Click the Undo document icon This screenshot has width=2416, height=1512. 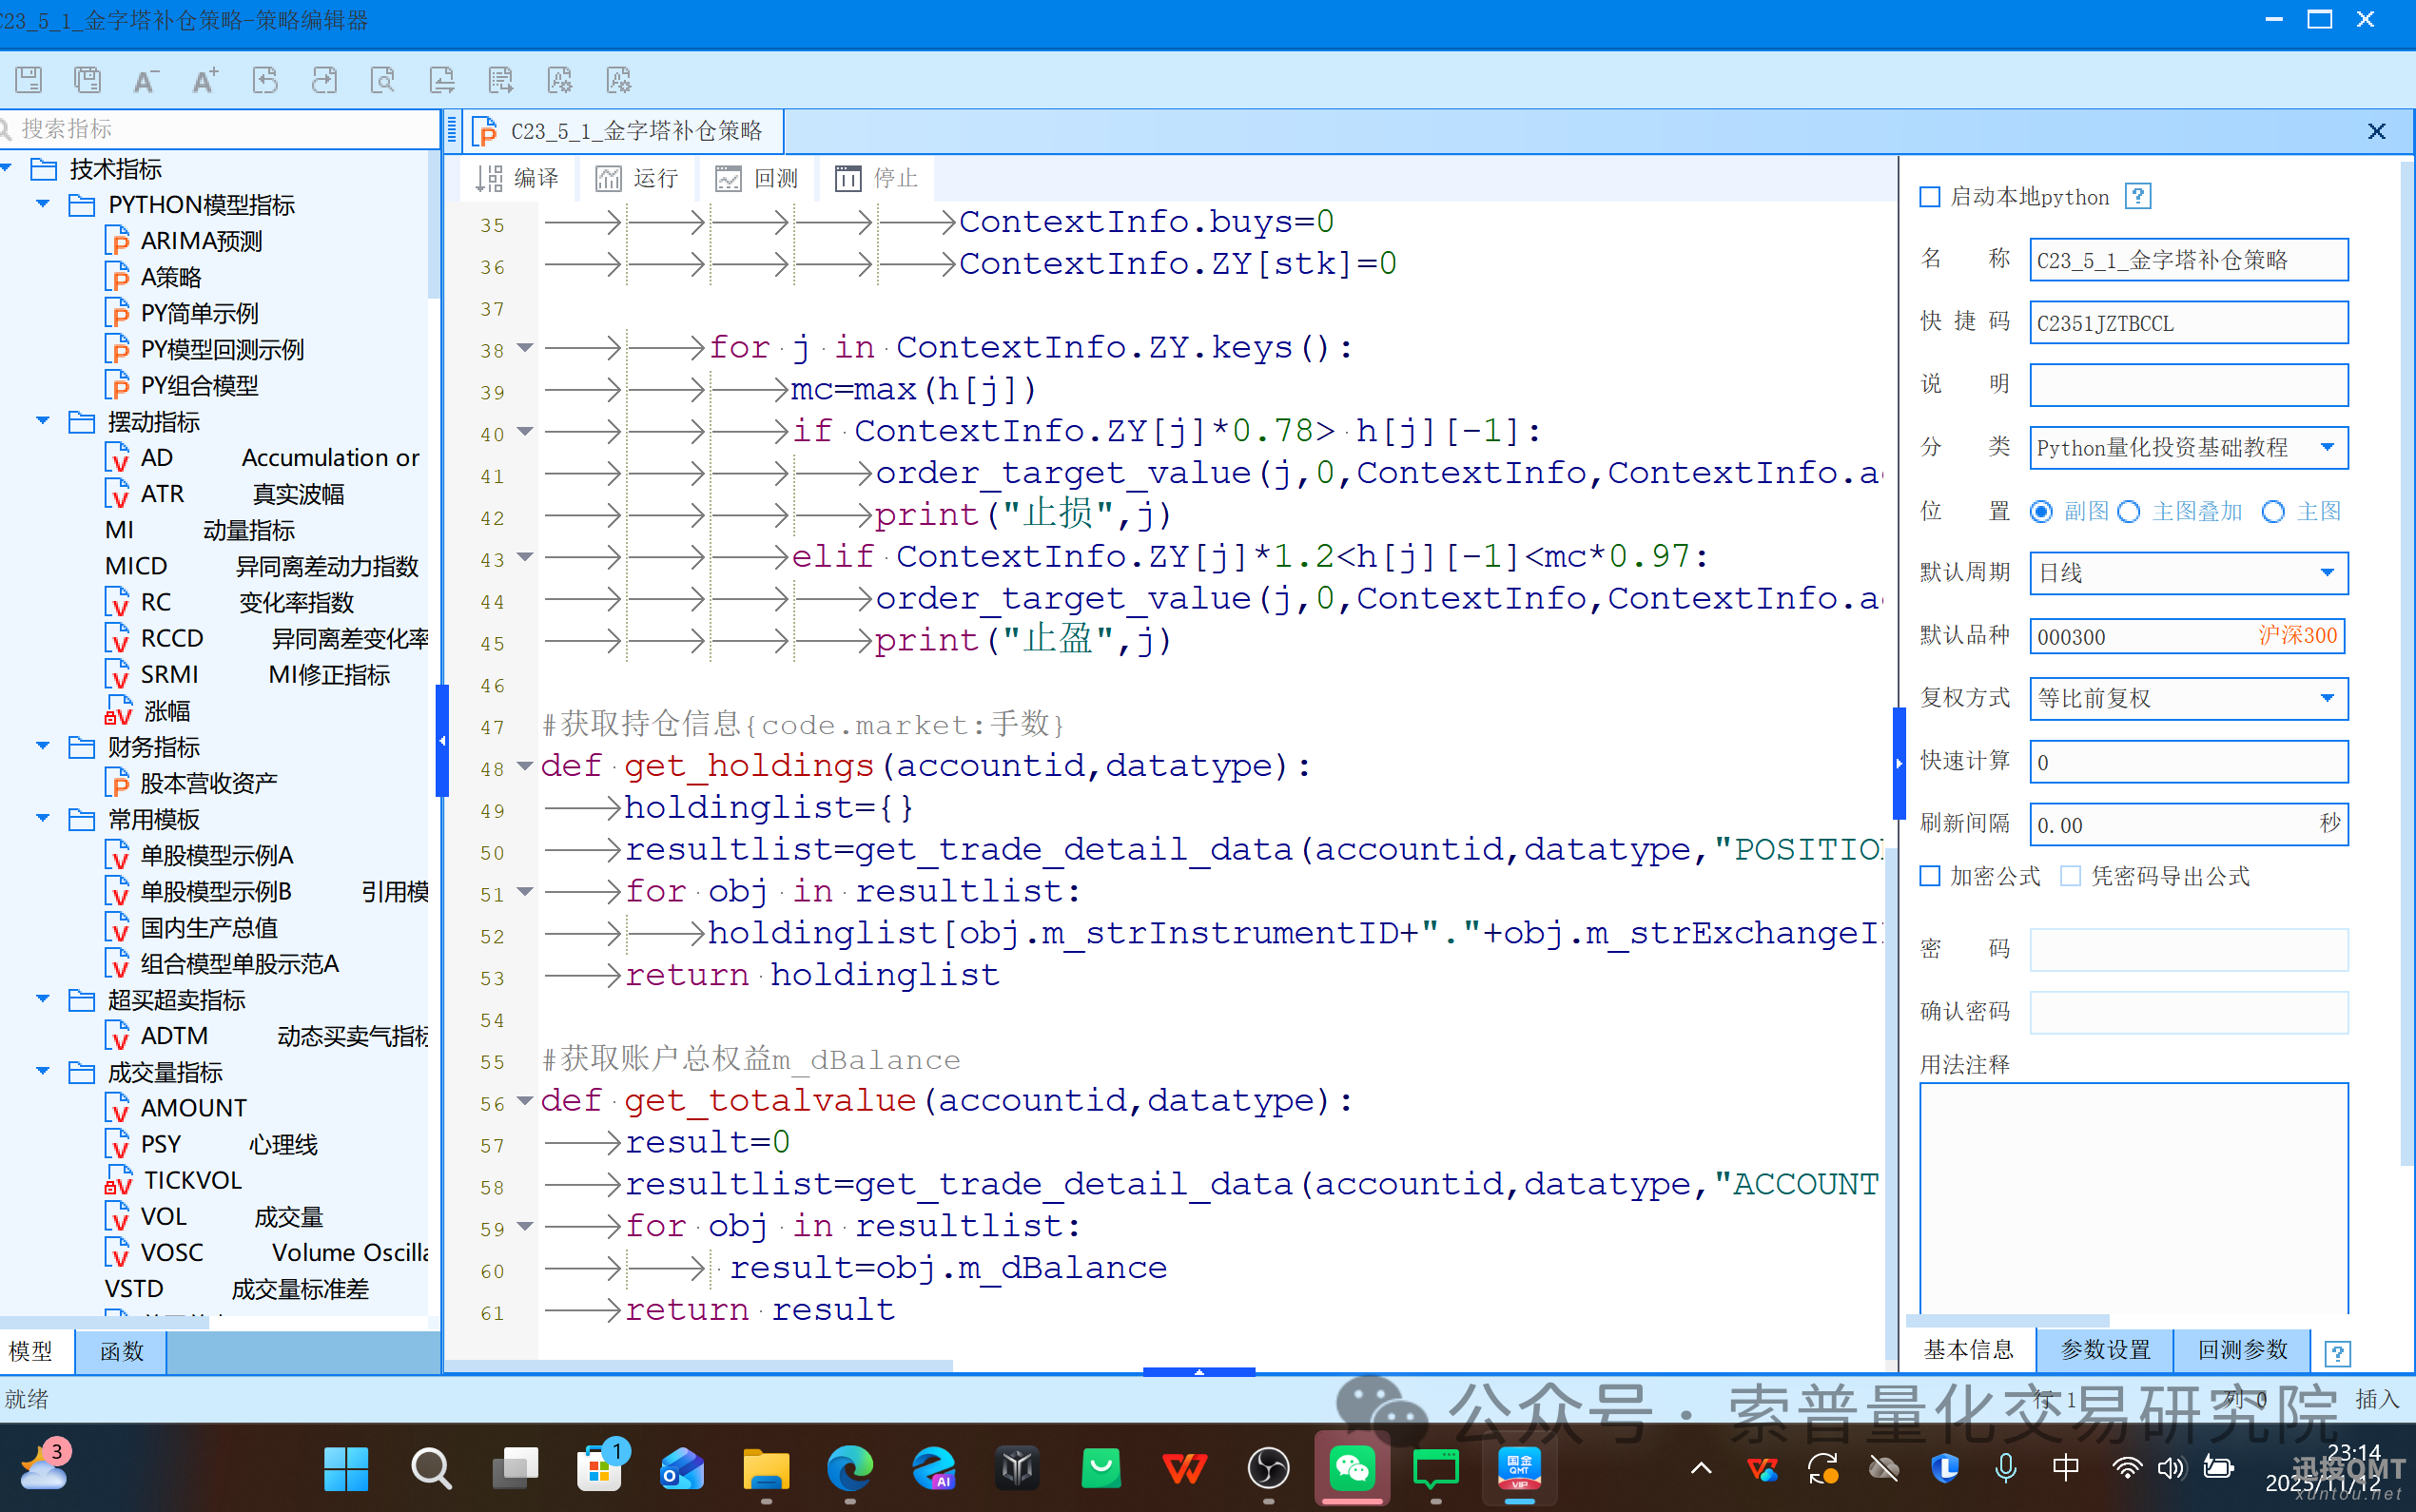click(x=265, y=80)
